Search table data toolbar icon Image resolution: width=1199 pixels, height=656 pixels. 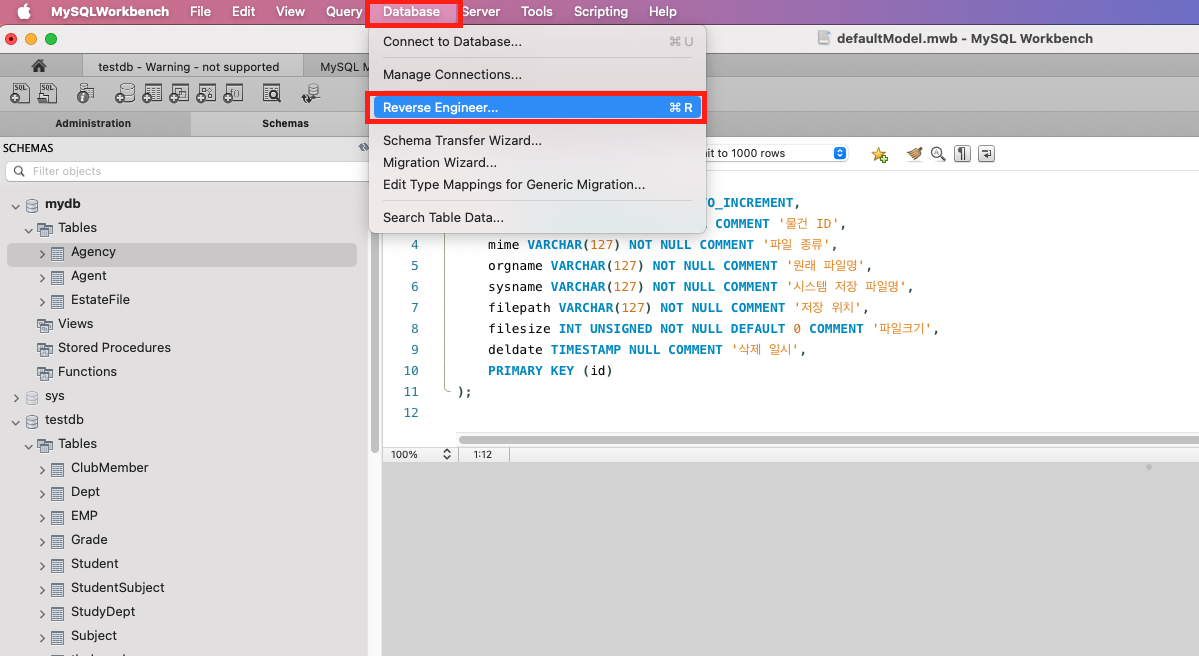click(271, 93)
